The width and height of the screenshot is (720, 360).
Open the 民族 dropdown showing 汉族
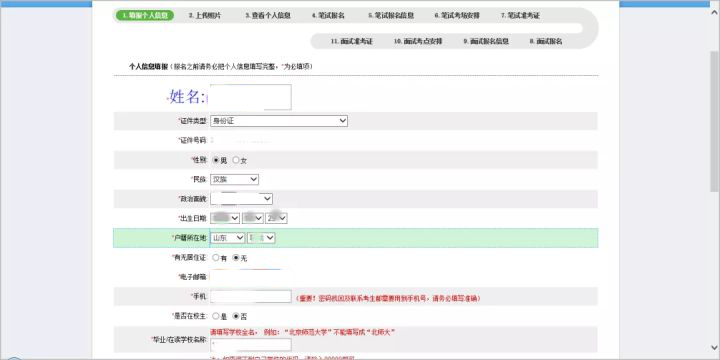pyautogui.click(x=234, y=180)
